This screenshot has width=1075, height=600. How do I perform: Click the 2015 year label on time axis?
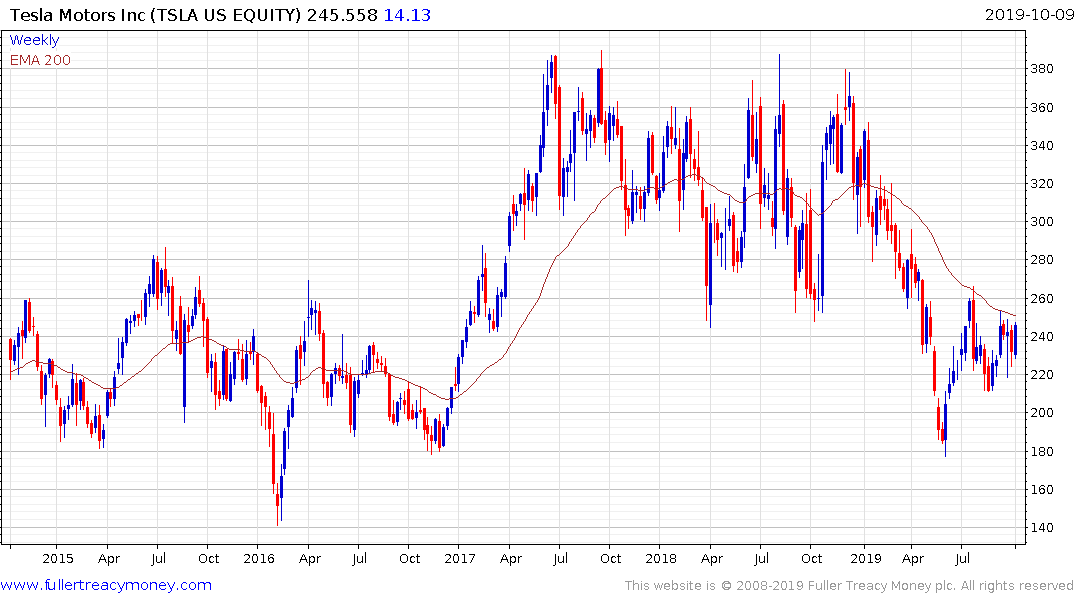click(x=58, y=558)
